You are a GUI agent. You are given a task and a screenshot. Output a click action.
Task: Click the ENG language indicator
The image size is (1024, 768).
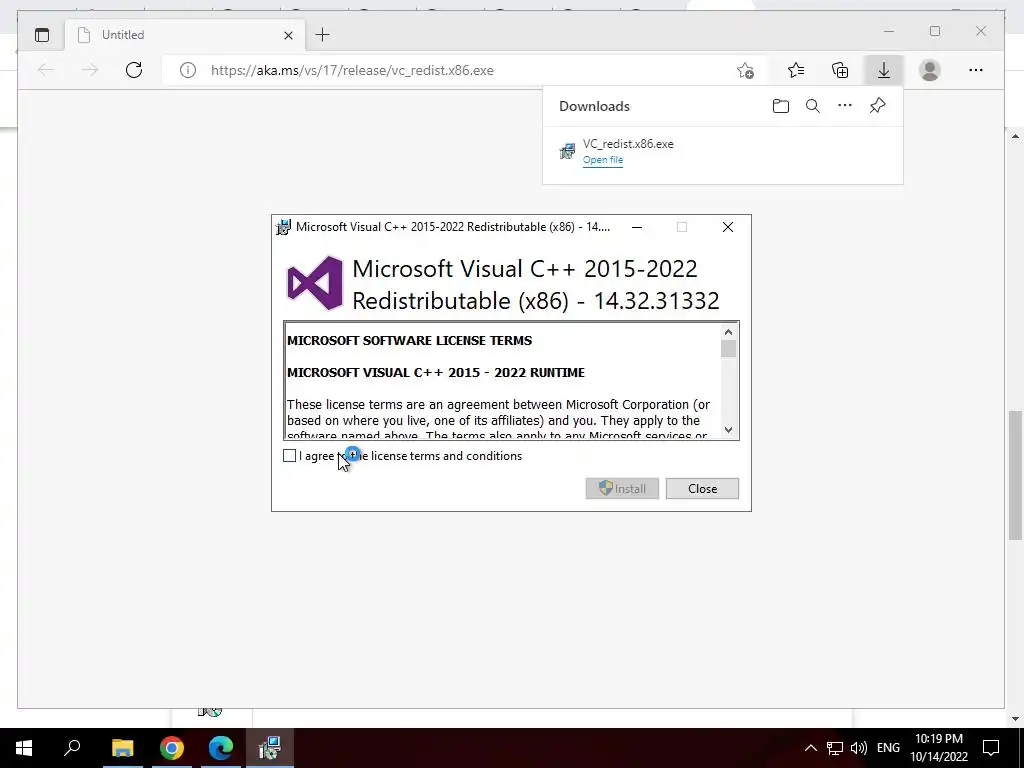pyautogui.click(x=888, y=748)
